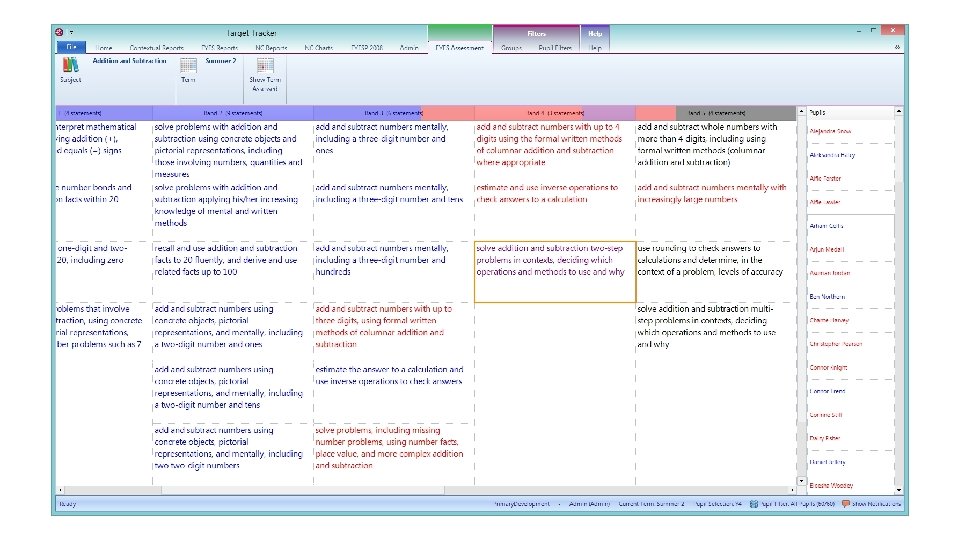This screenshot has height=540, width=960.
Task: Click the Current Term Summer 2 status text
Action: (651, 504)
